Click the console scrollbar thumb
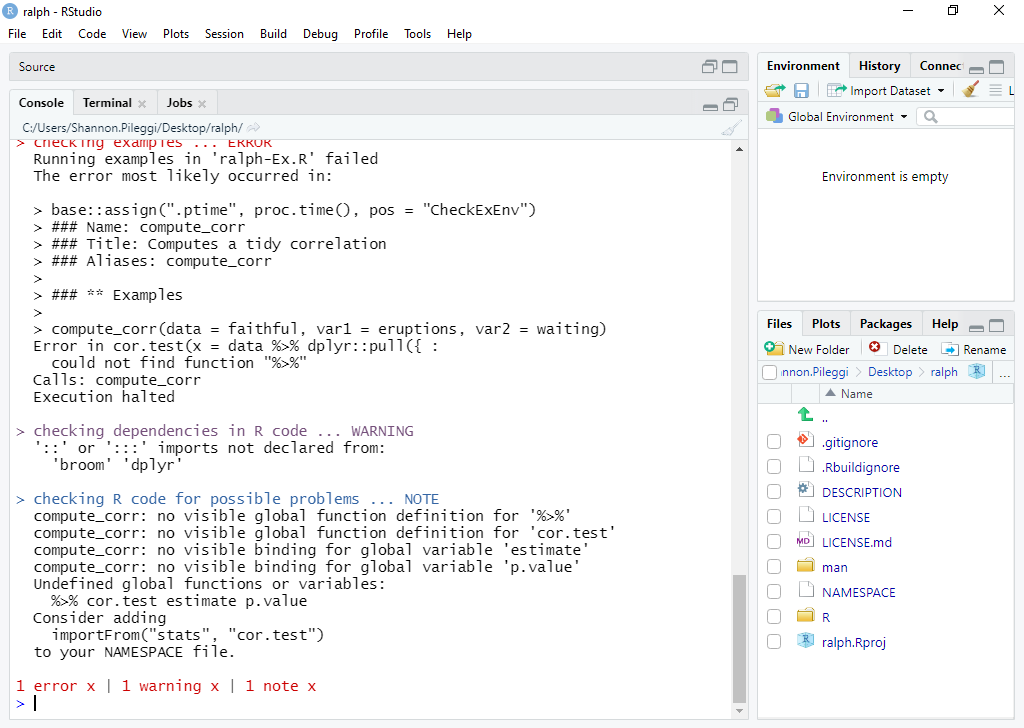This screenshot has width=1024, height=728. point(739,638)
